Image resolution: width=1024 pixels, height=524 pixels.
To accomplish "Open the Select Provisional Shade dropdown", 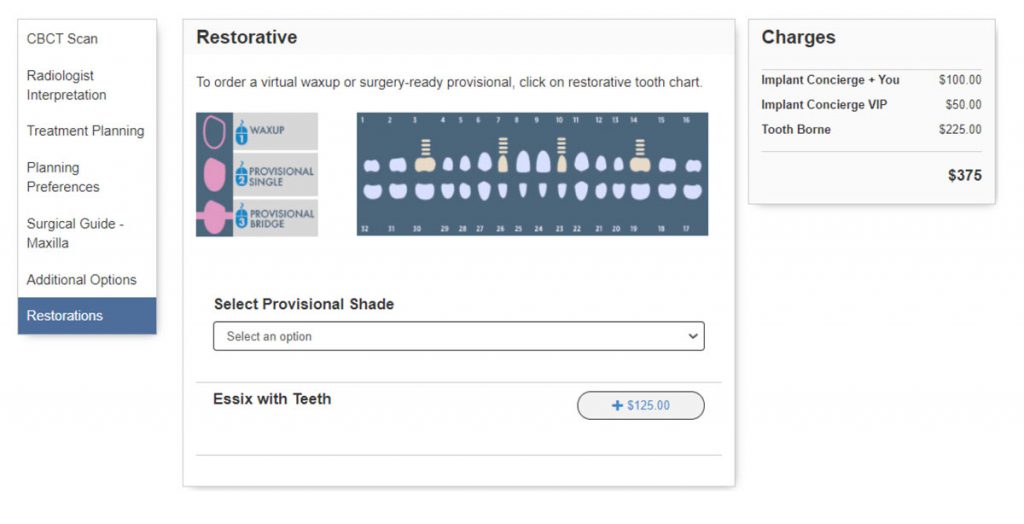I will point(458,336).
